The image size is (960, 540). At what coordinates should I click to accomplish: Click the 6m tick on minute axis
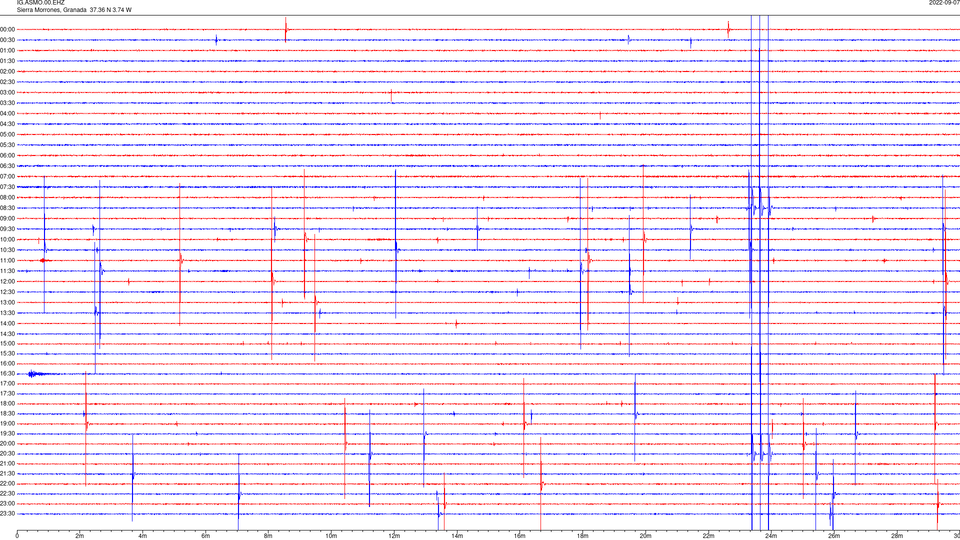pyautogui.click(x=206, y=536)
